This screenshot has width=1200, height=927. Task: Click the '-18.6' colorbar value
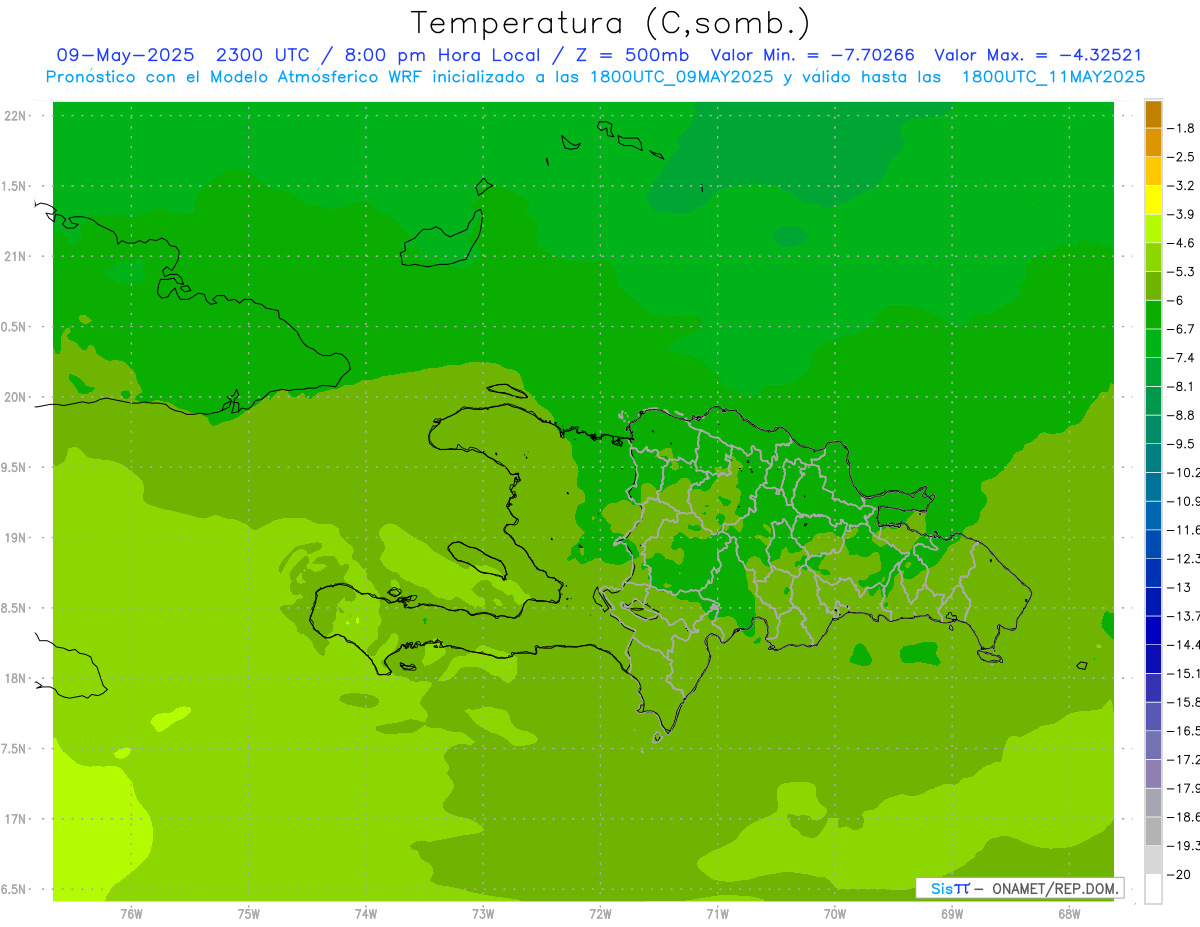[x=1183, y=816]
